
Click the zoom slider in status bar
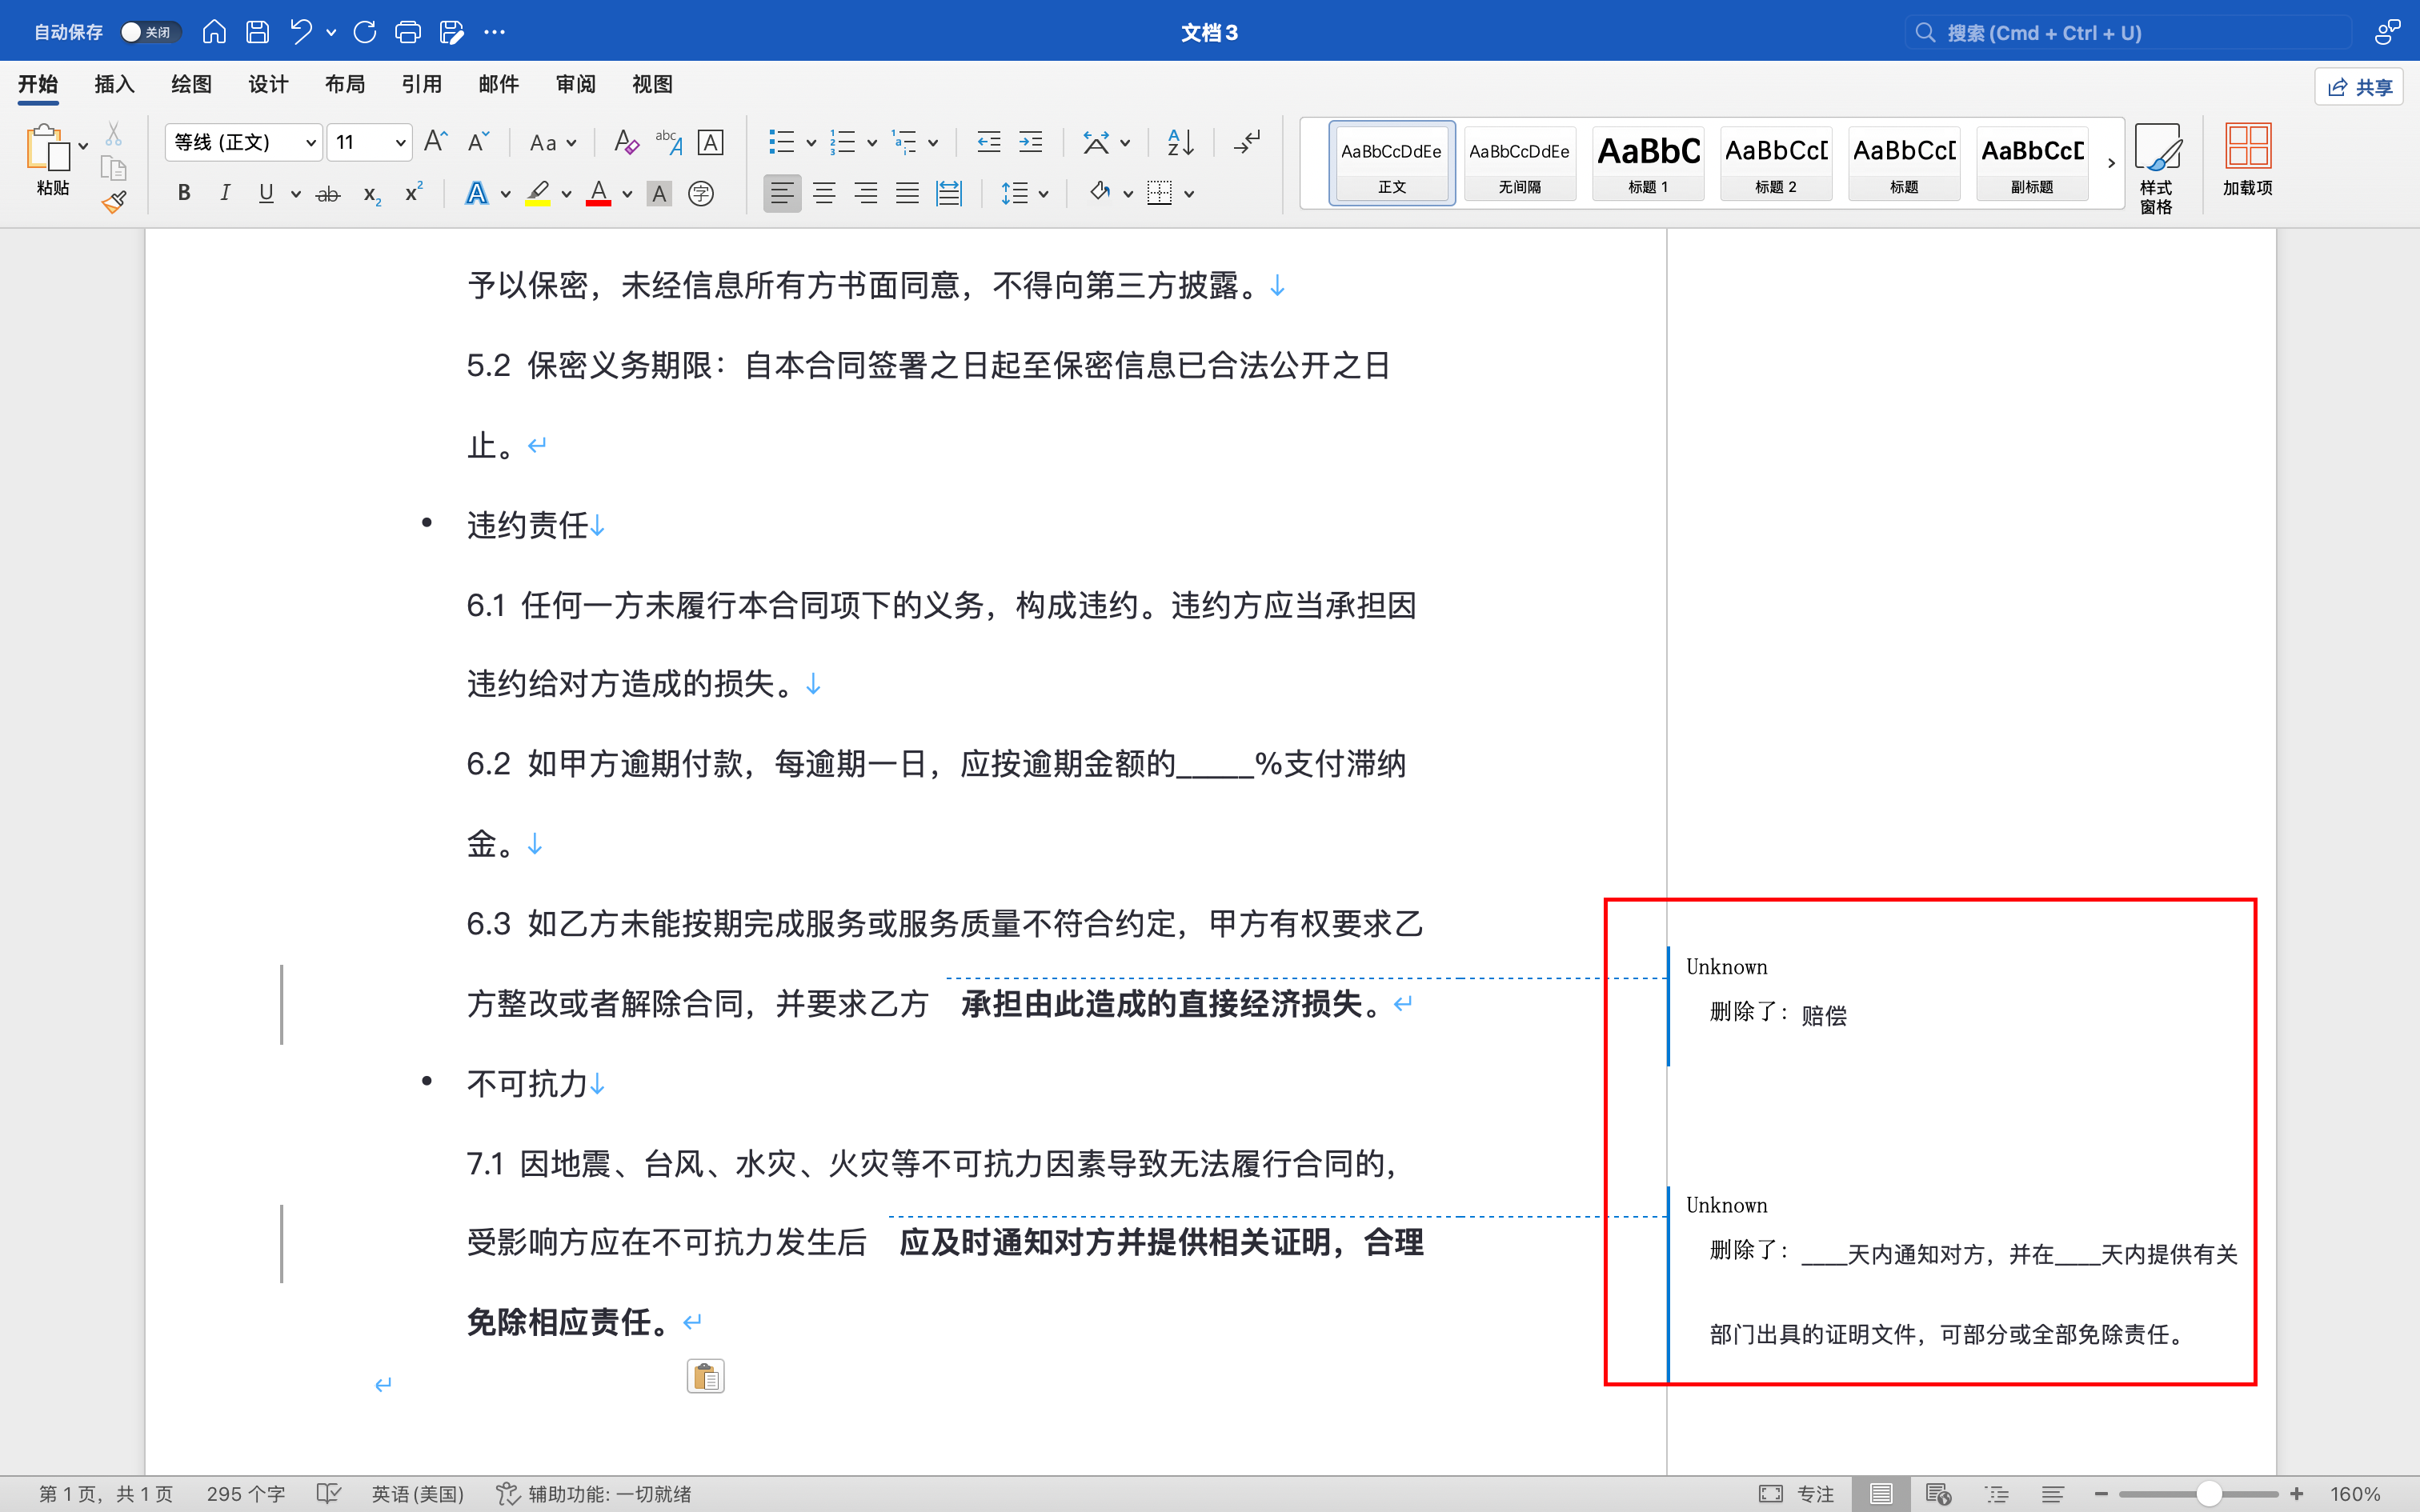point(2208,1494)
